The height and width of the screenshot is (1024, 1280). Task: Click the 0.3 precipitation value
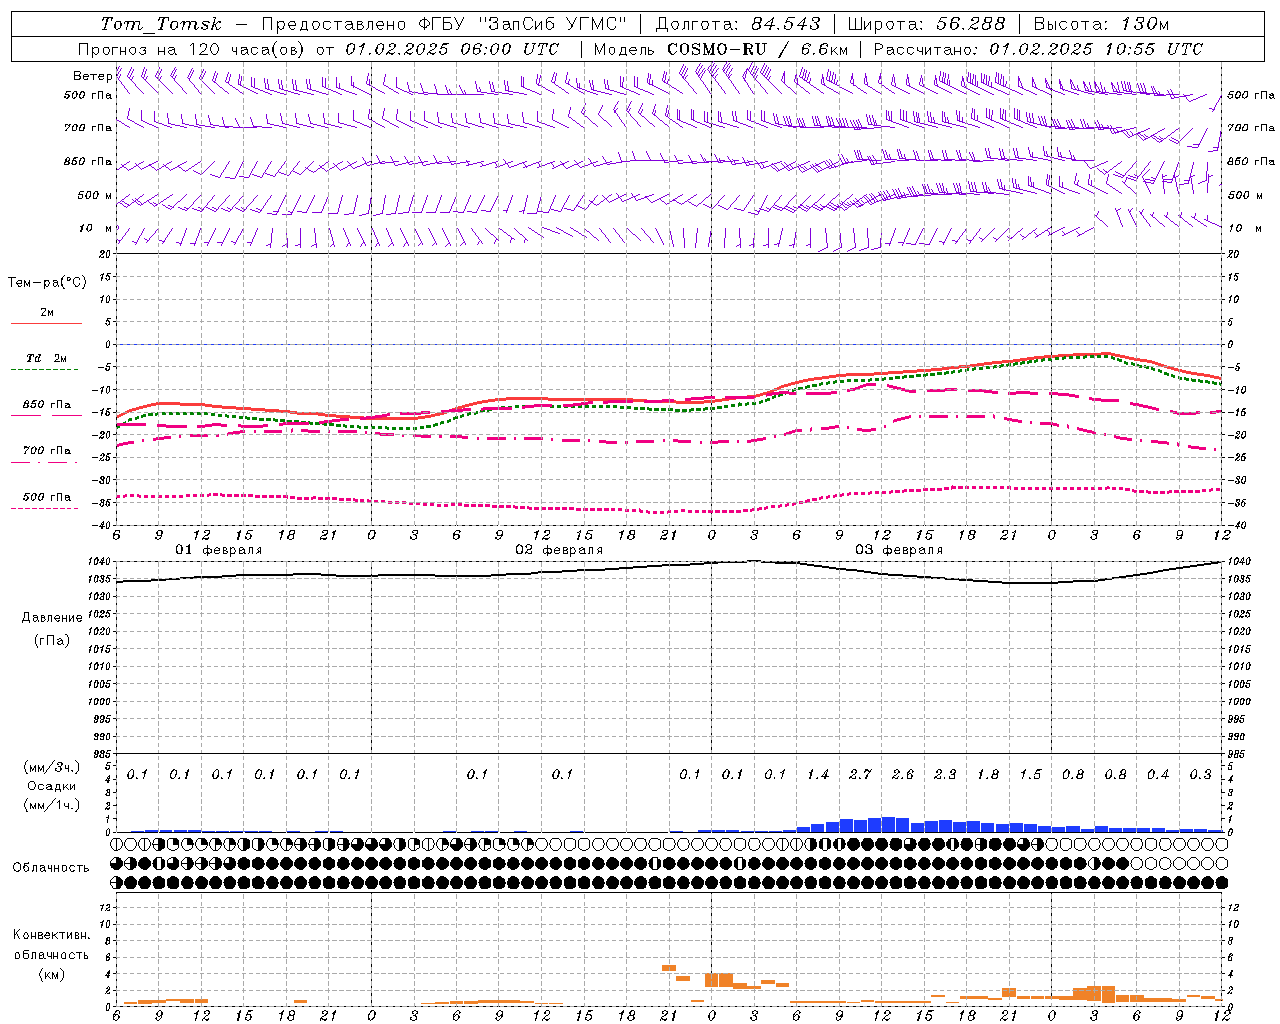pyautogui.click(x=1200, y=775)
